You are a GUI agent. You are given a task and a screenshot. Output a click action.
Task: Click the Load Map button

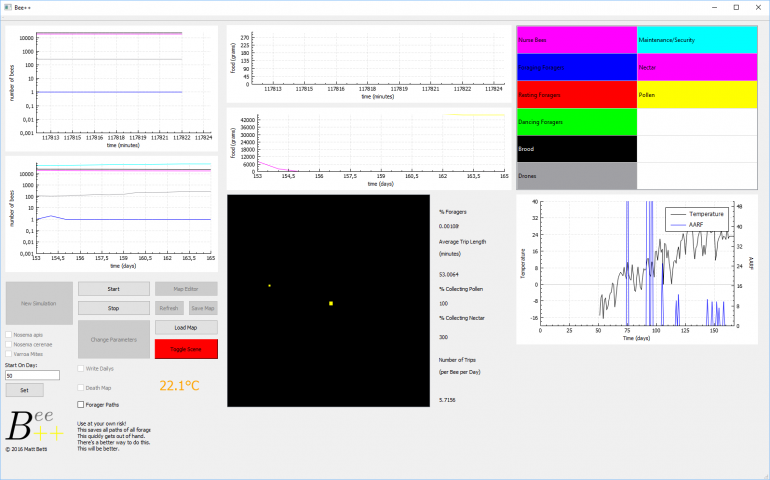(185, 327)
